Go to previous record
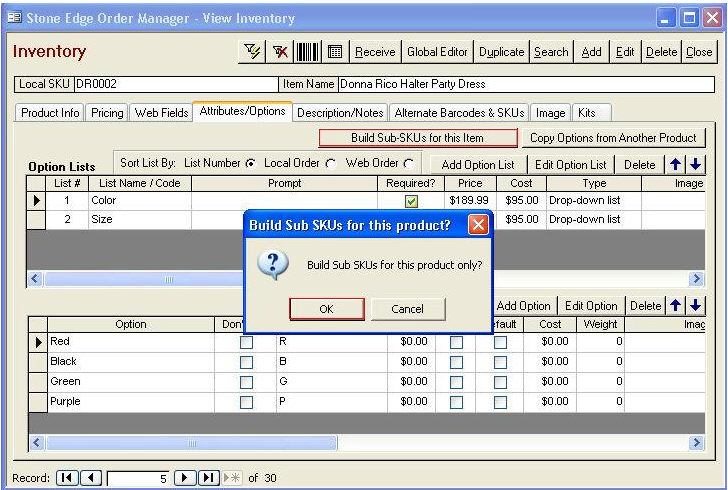 pos(91,477)
